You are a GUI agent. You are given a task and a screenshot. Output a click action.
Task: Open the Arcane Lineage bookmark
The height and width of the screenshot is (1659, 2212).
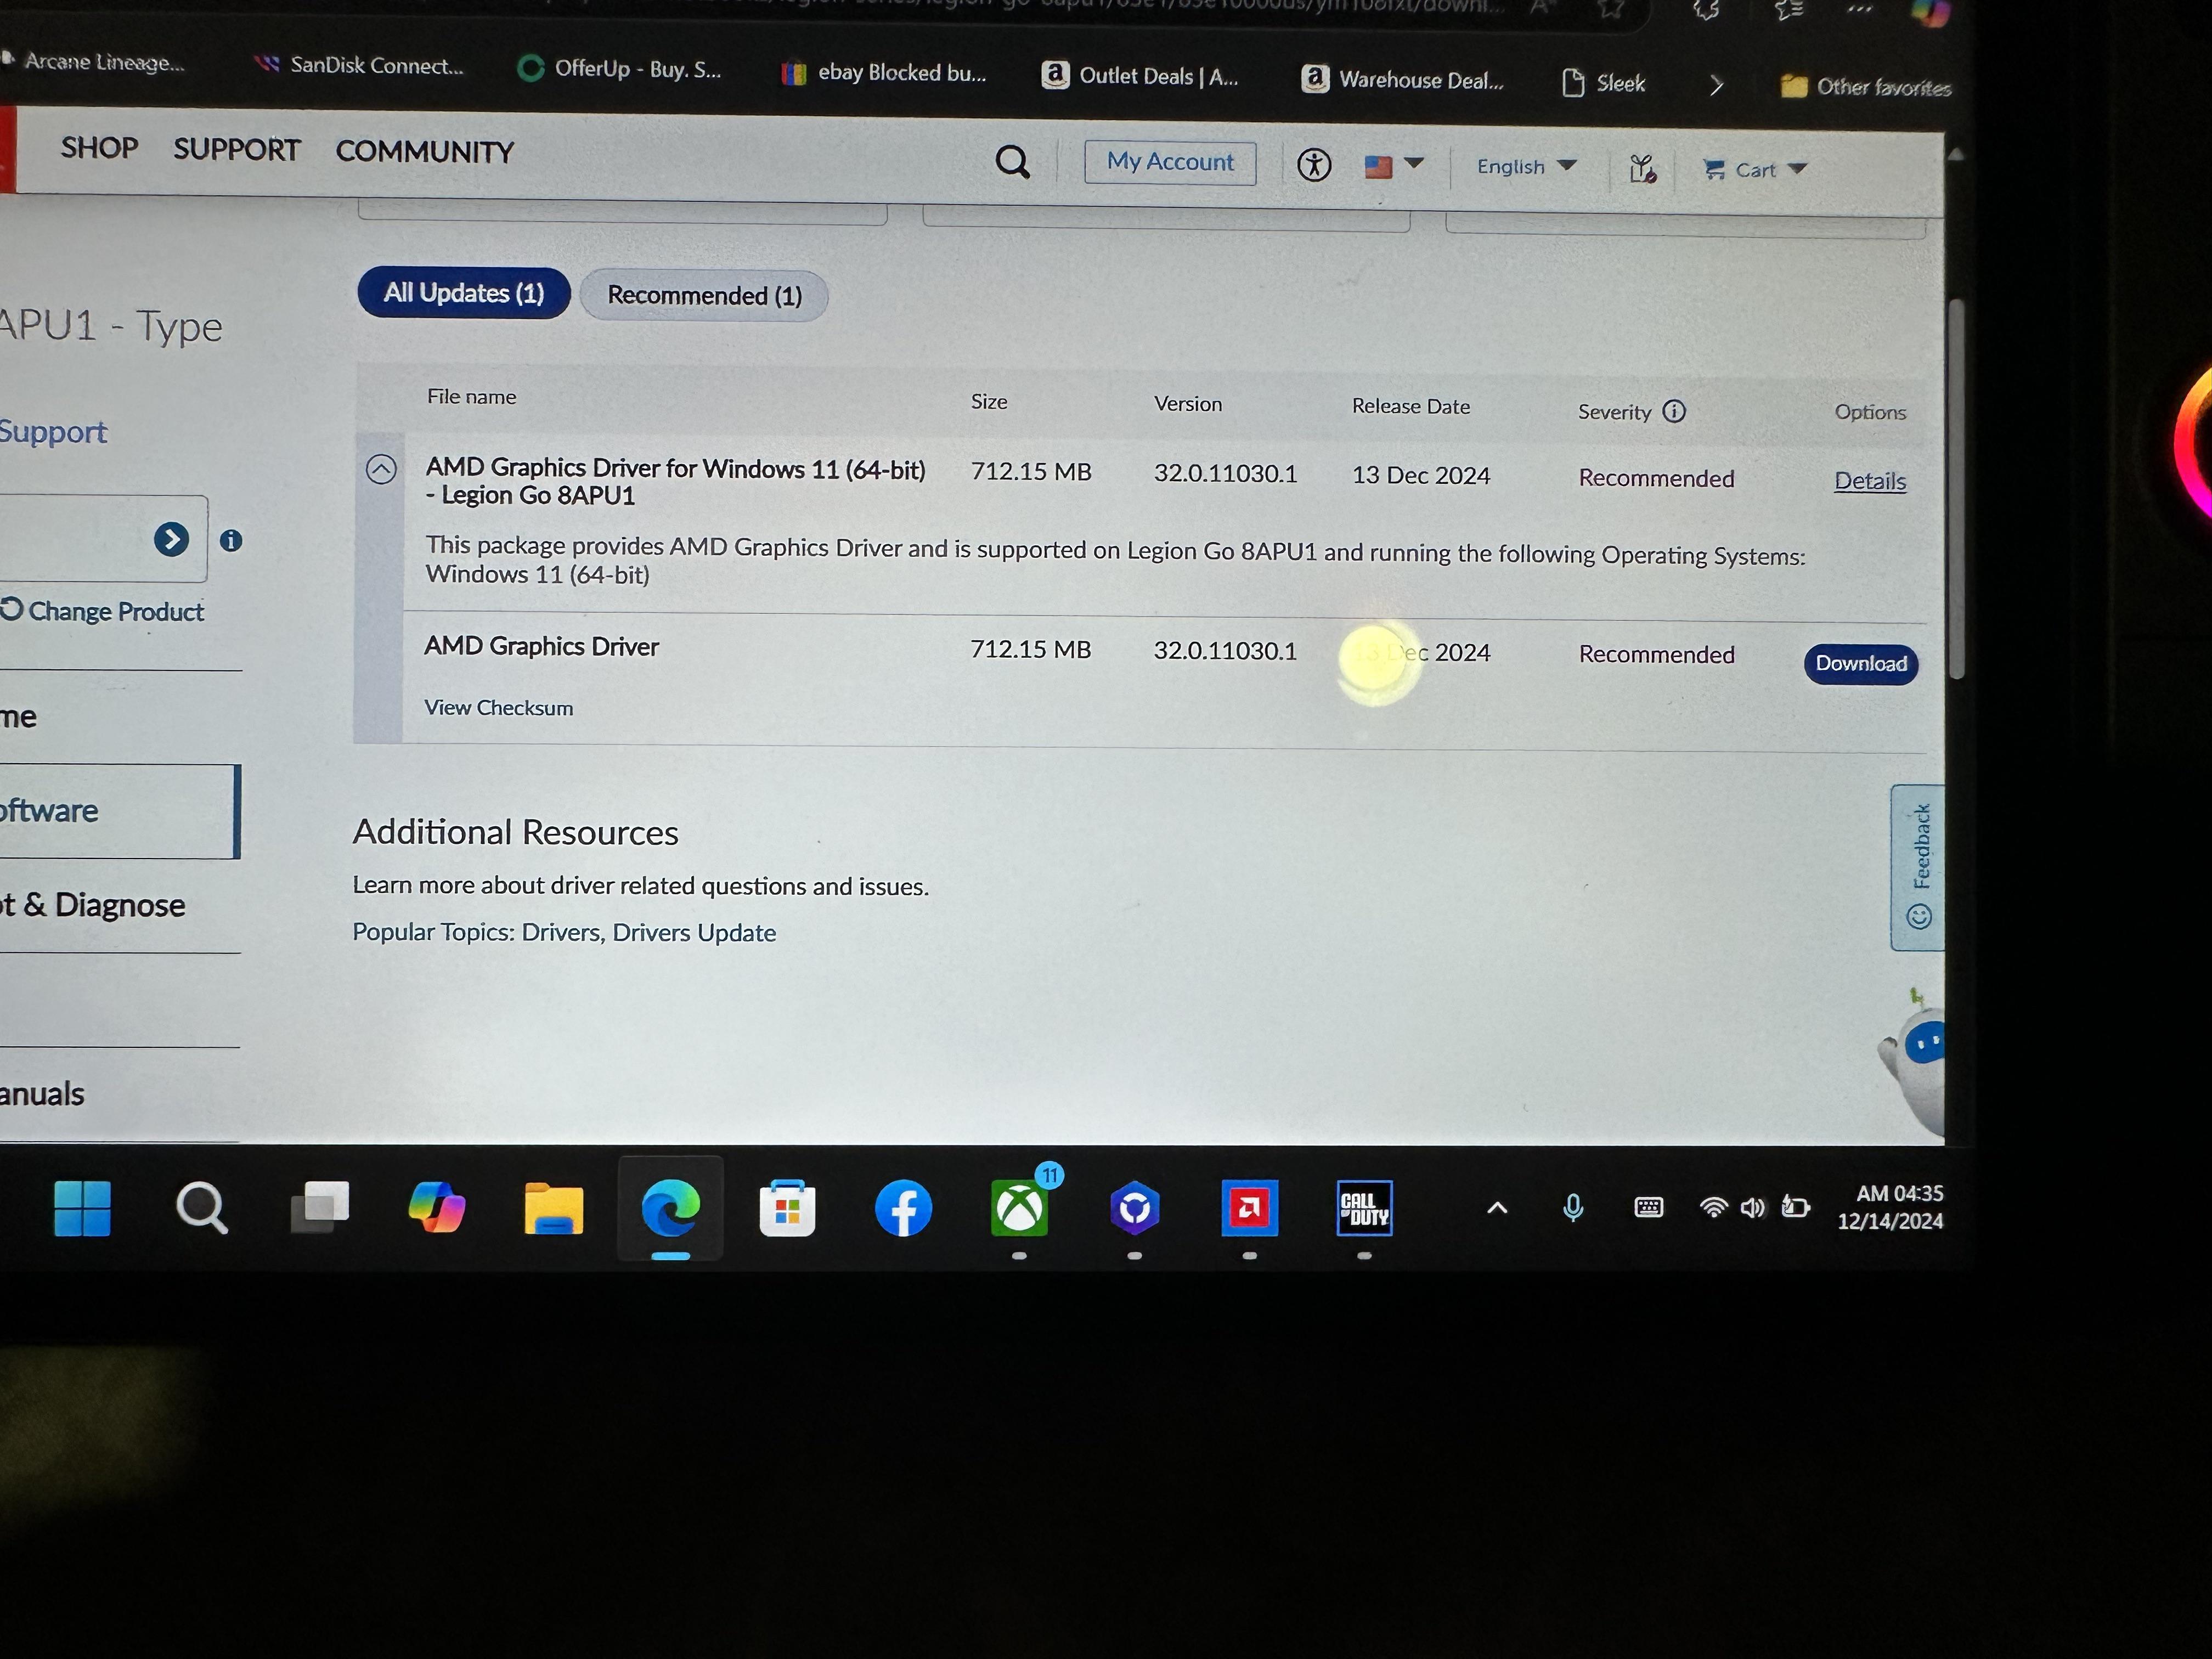pyautogui.click(x=93, y=62)
